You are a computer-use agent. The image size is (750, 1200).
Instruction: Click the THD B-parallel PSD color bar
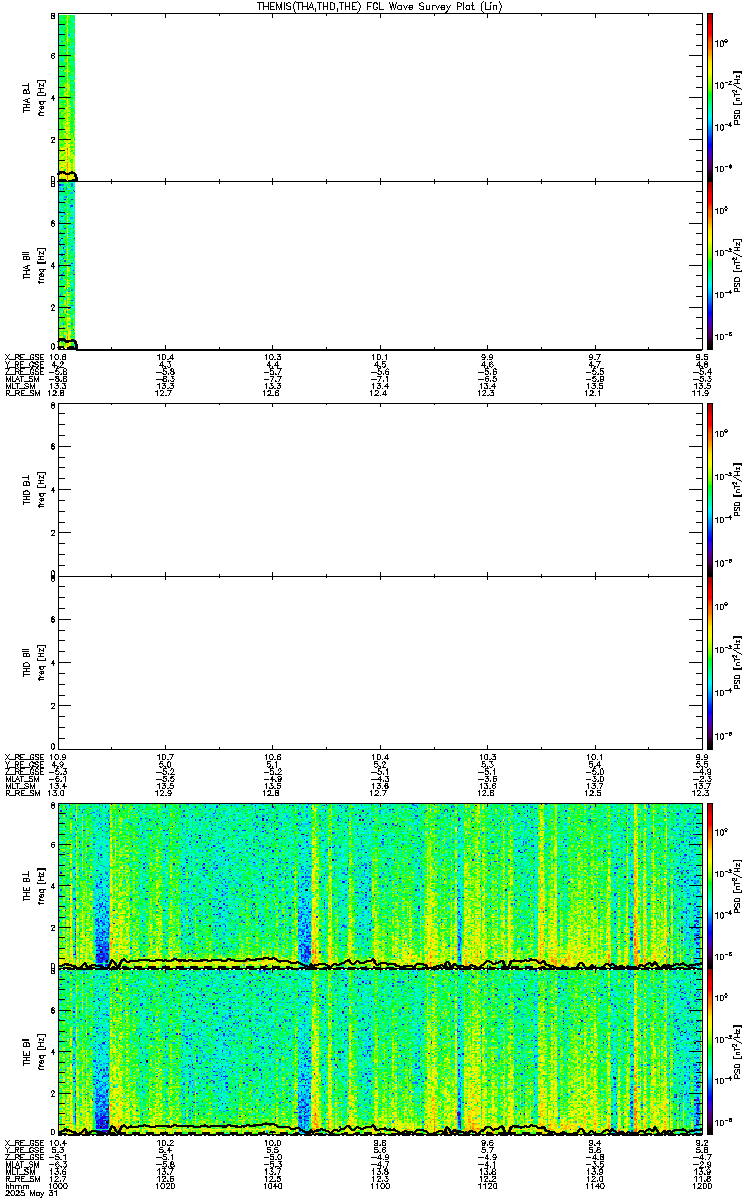tap(709, 662)
